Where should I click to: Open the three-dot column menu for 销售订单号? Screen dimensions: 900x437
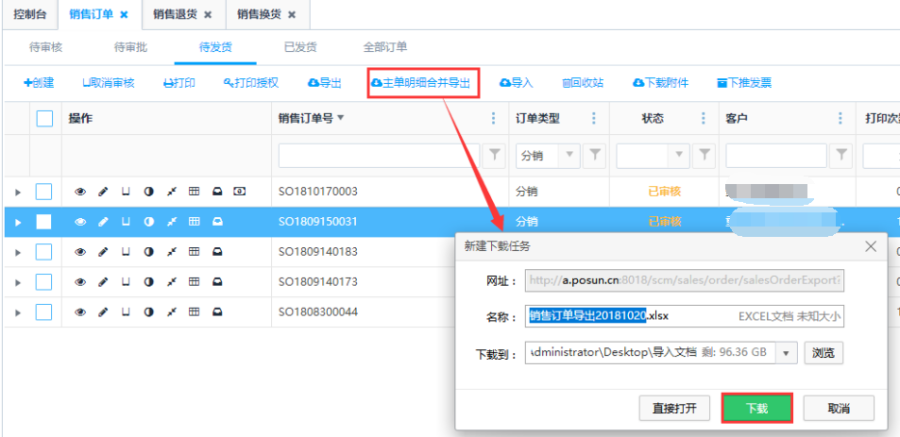492,118
